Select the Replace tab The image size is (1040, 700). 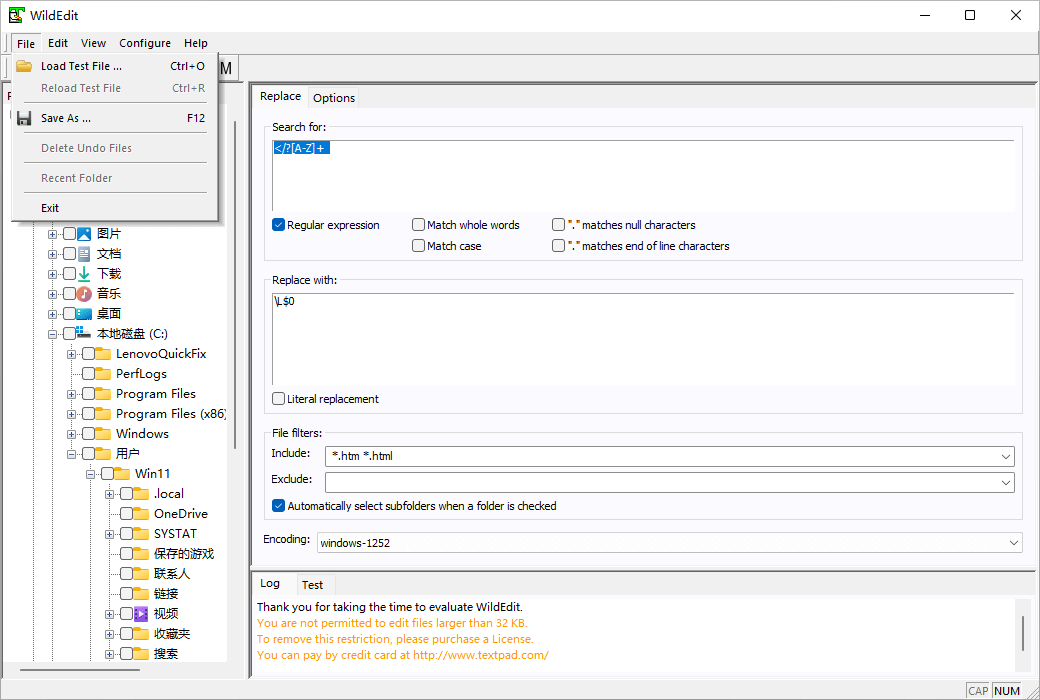(x=280, y=96)
